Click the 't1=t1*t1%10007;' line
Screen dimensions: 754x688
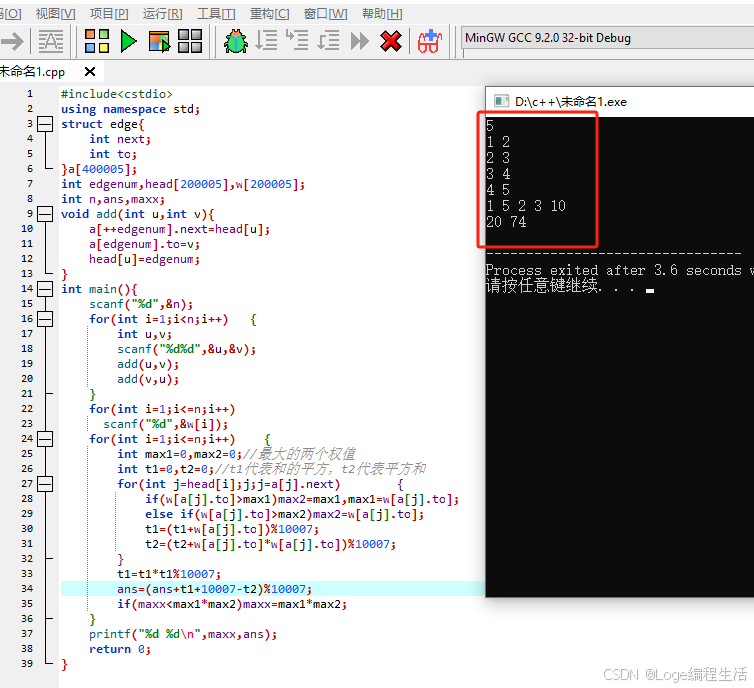pyautogui.click(x=169, y=574)
